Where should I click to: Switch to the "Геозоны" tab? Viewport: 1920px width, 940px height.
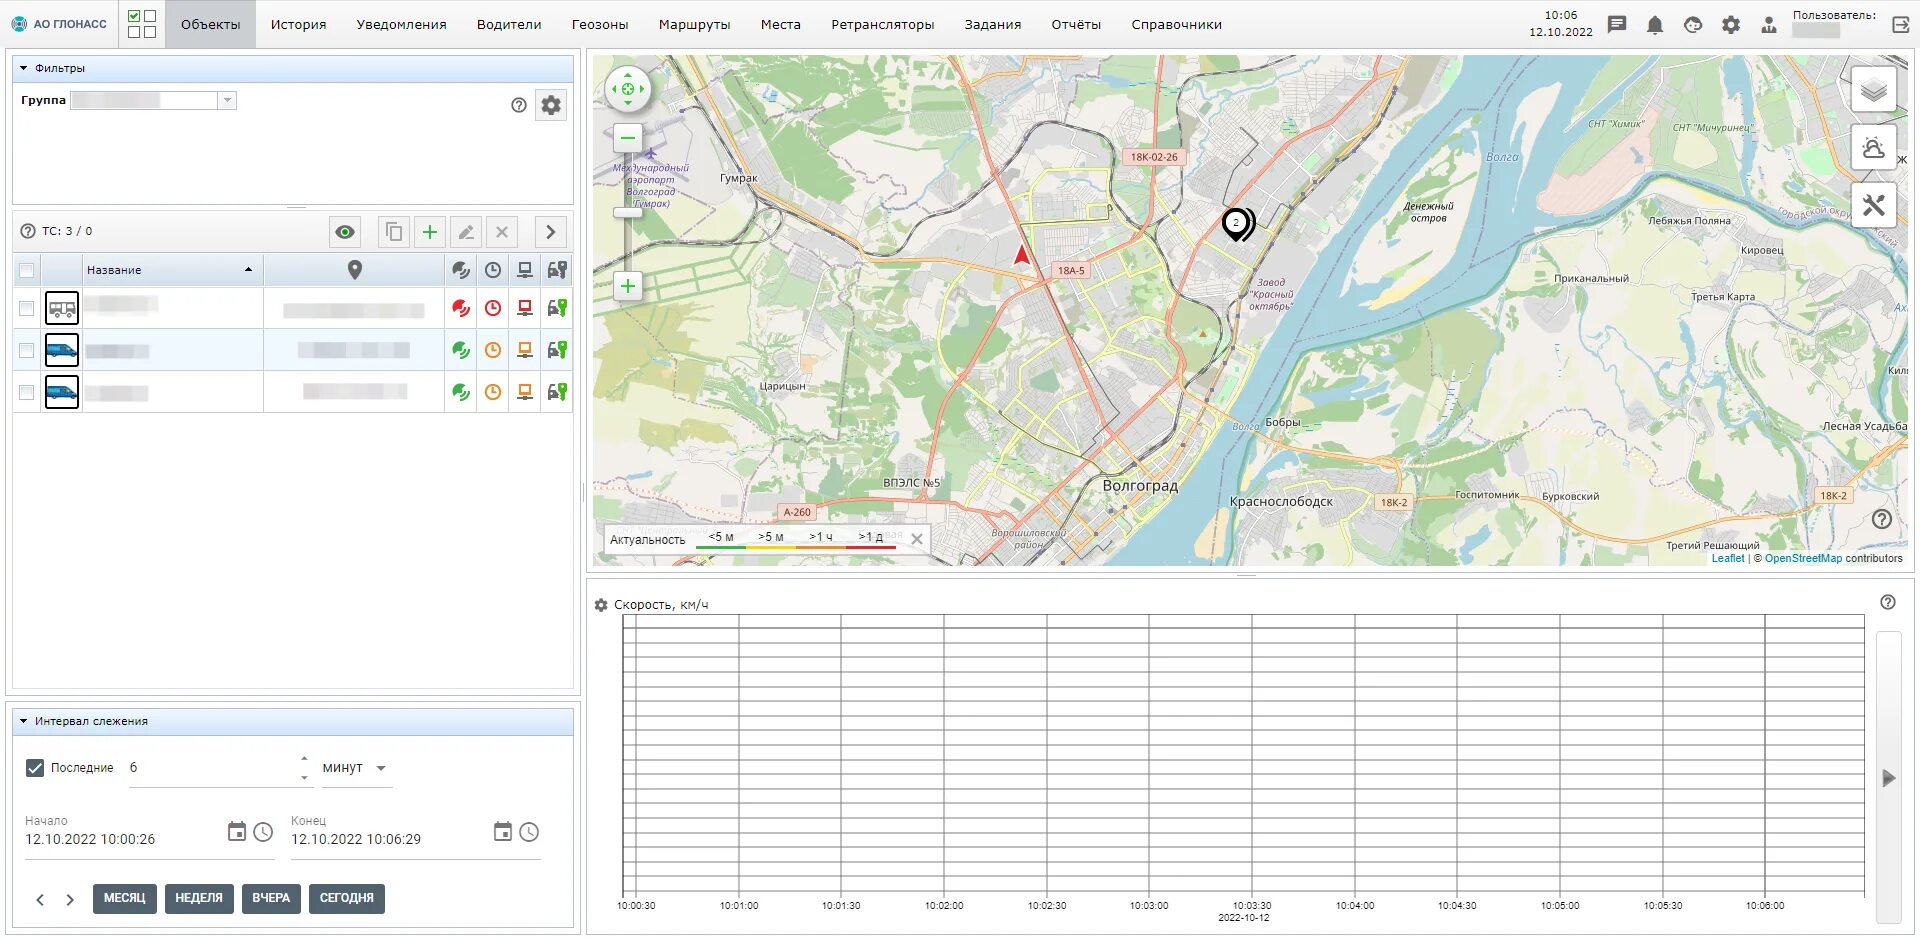click(600, 25)
